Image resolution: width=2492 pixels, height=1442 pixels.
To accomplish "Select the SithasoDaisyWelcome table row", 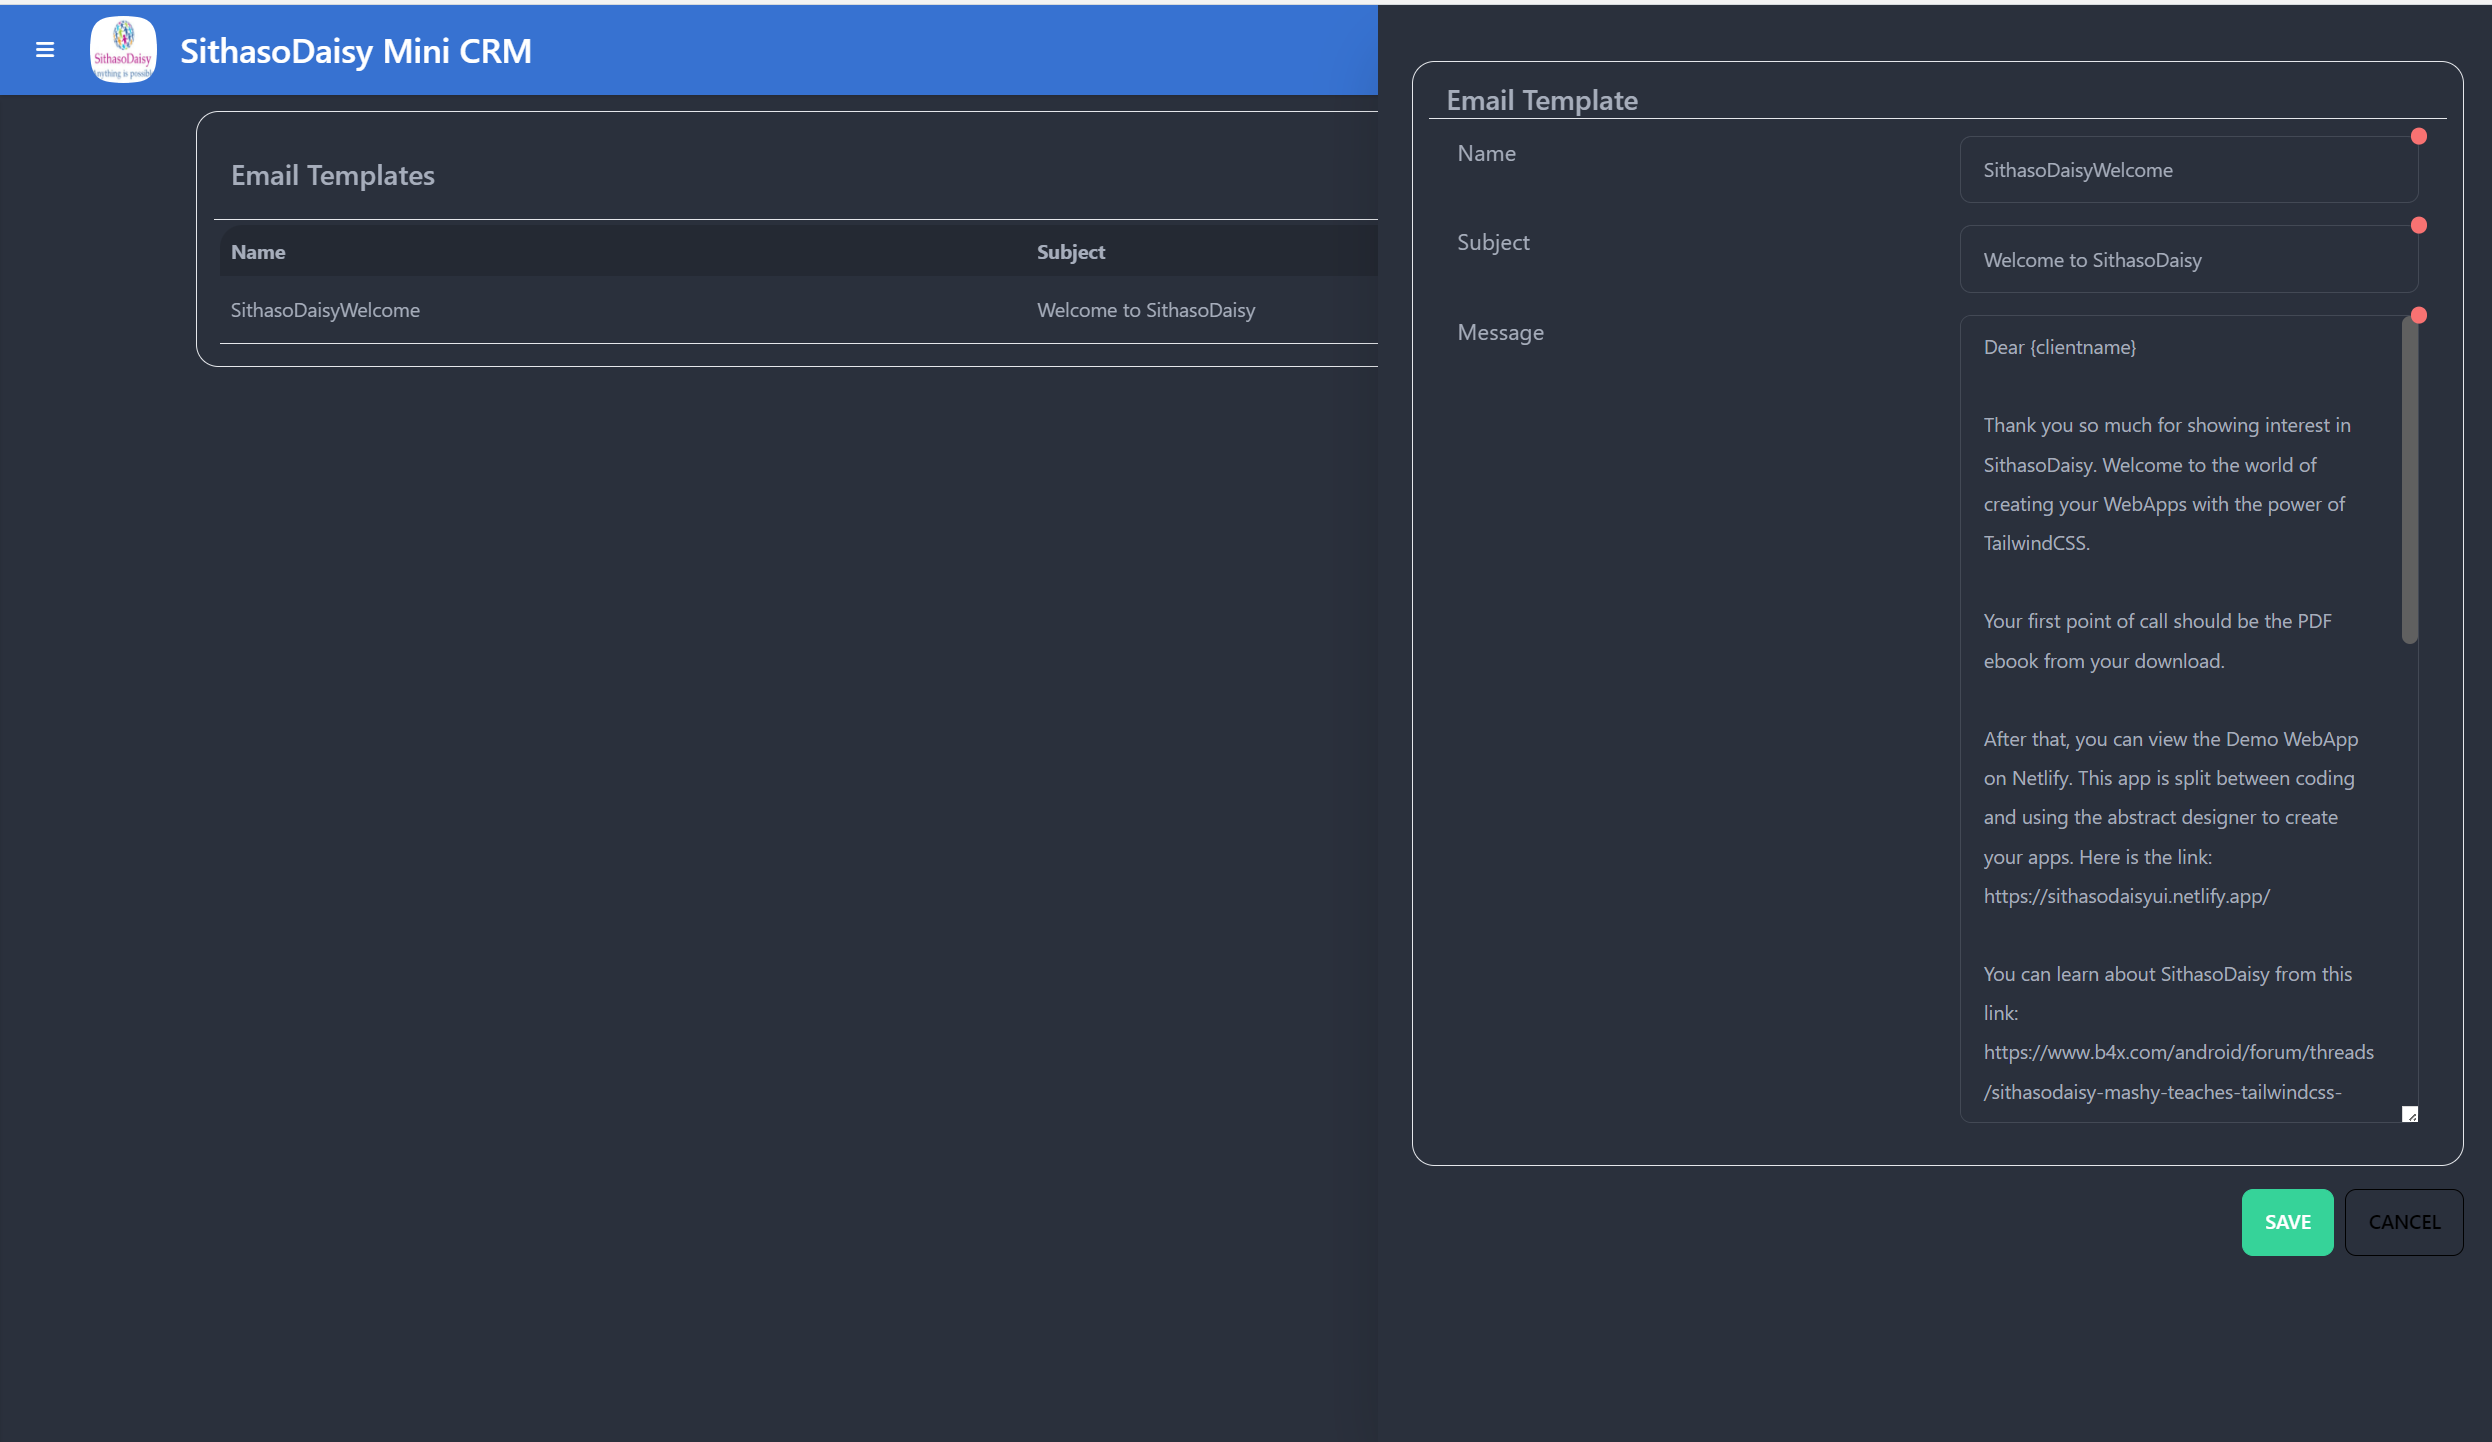I will pos(325,311).
